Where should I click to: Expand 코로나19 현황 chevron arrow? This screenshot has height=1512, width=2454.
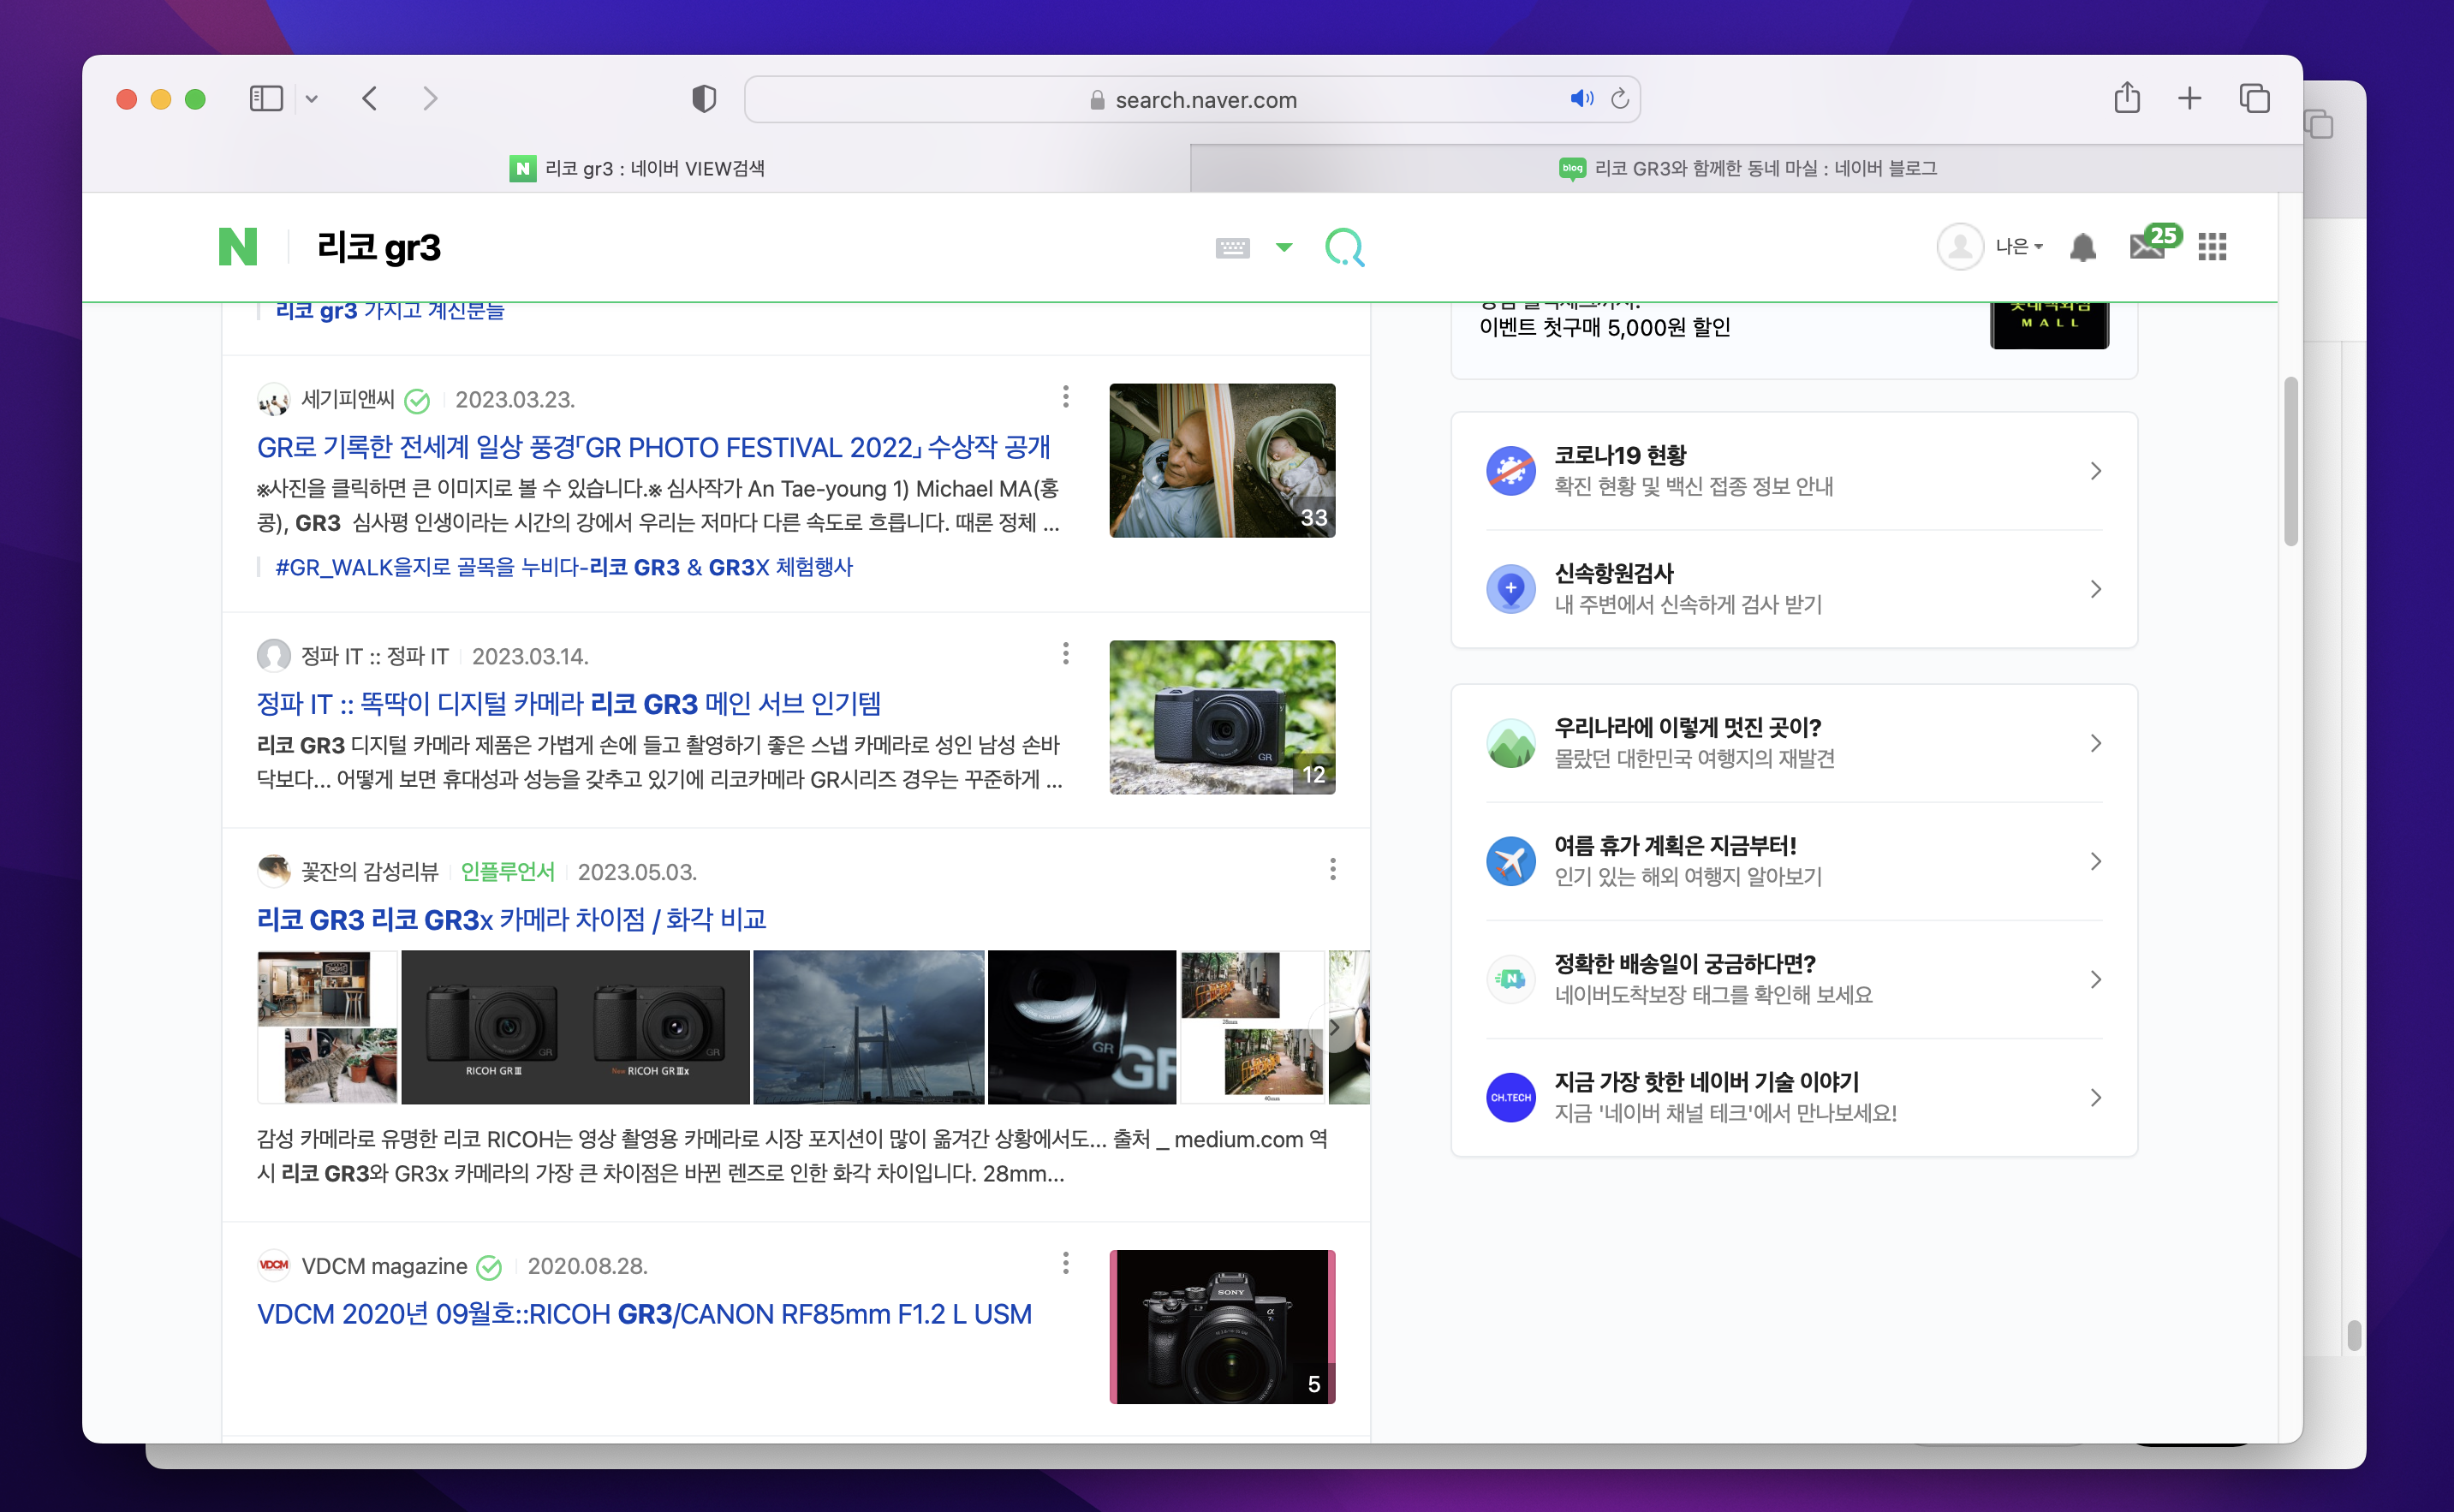point(2095,471)
